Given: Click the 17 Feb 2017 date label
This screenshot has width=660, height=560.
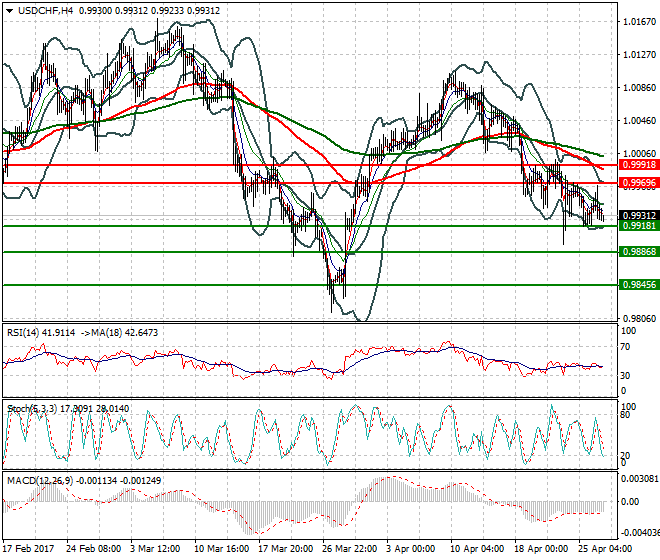Looking at the screenshot, I should click(x=29, y=549).
